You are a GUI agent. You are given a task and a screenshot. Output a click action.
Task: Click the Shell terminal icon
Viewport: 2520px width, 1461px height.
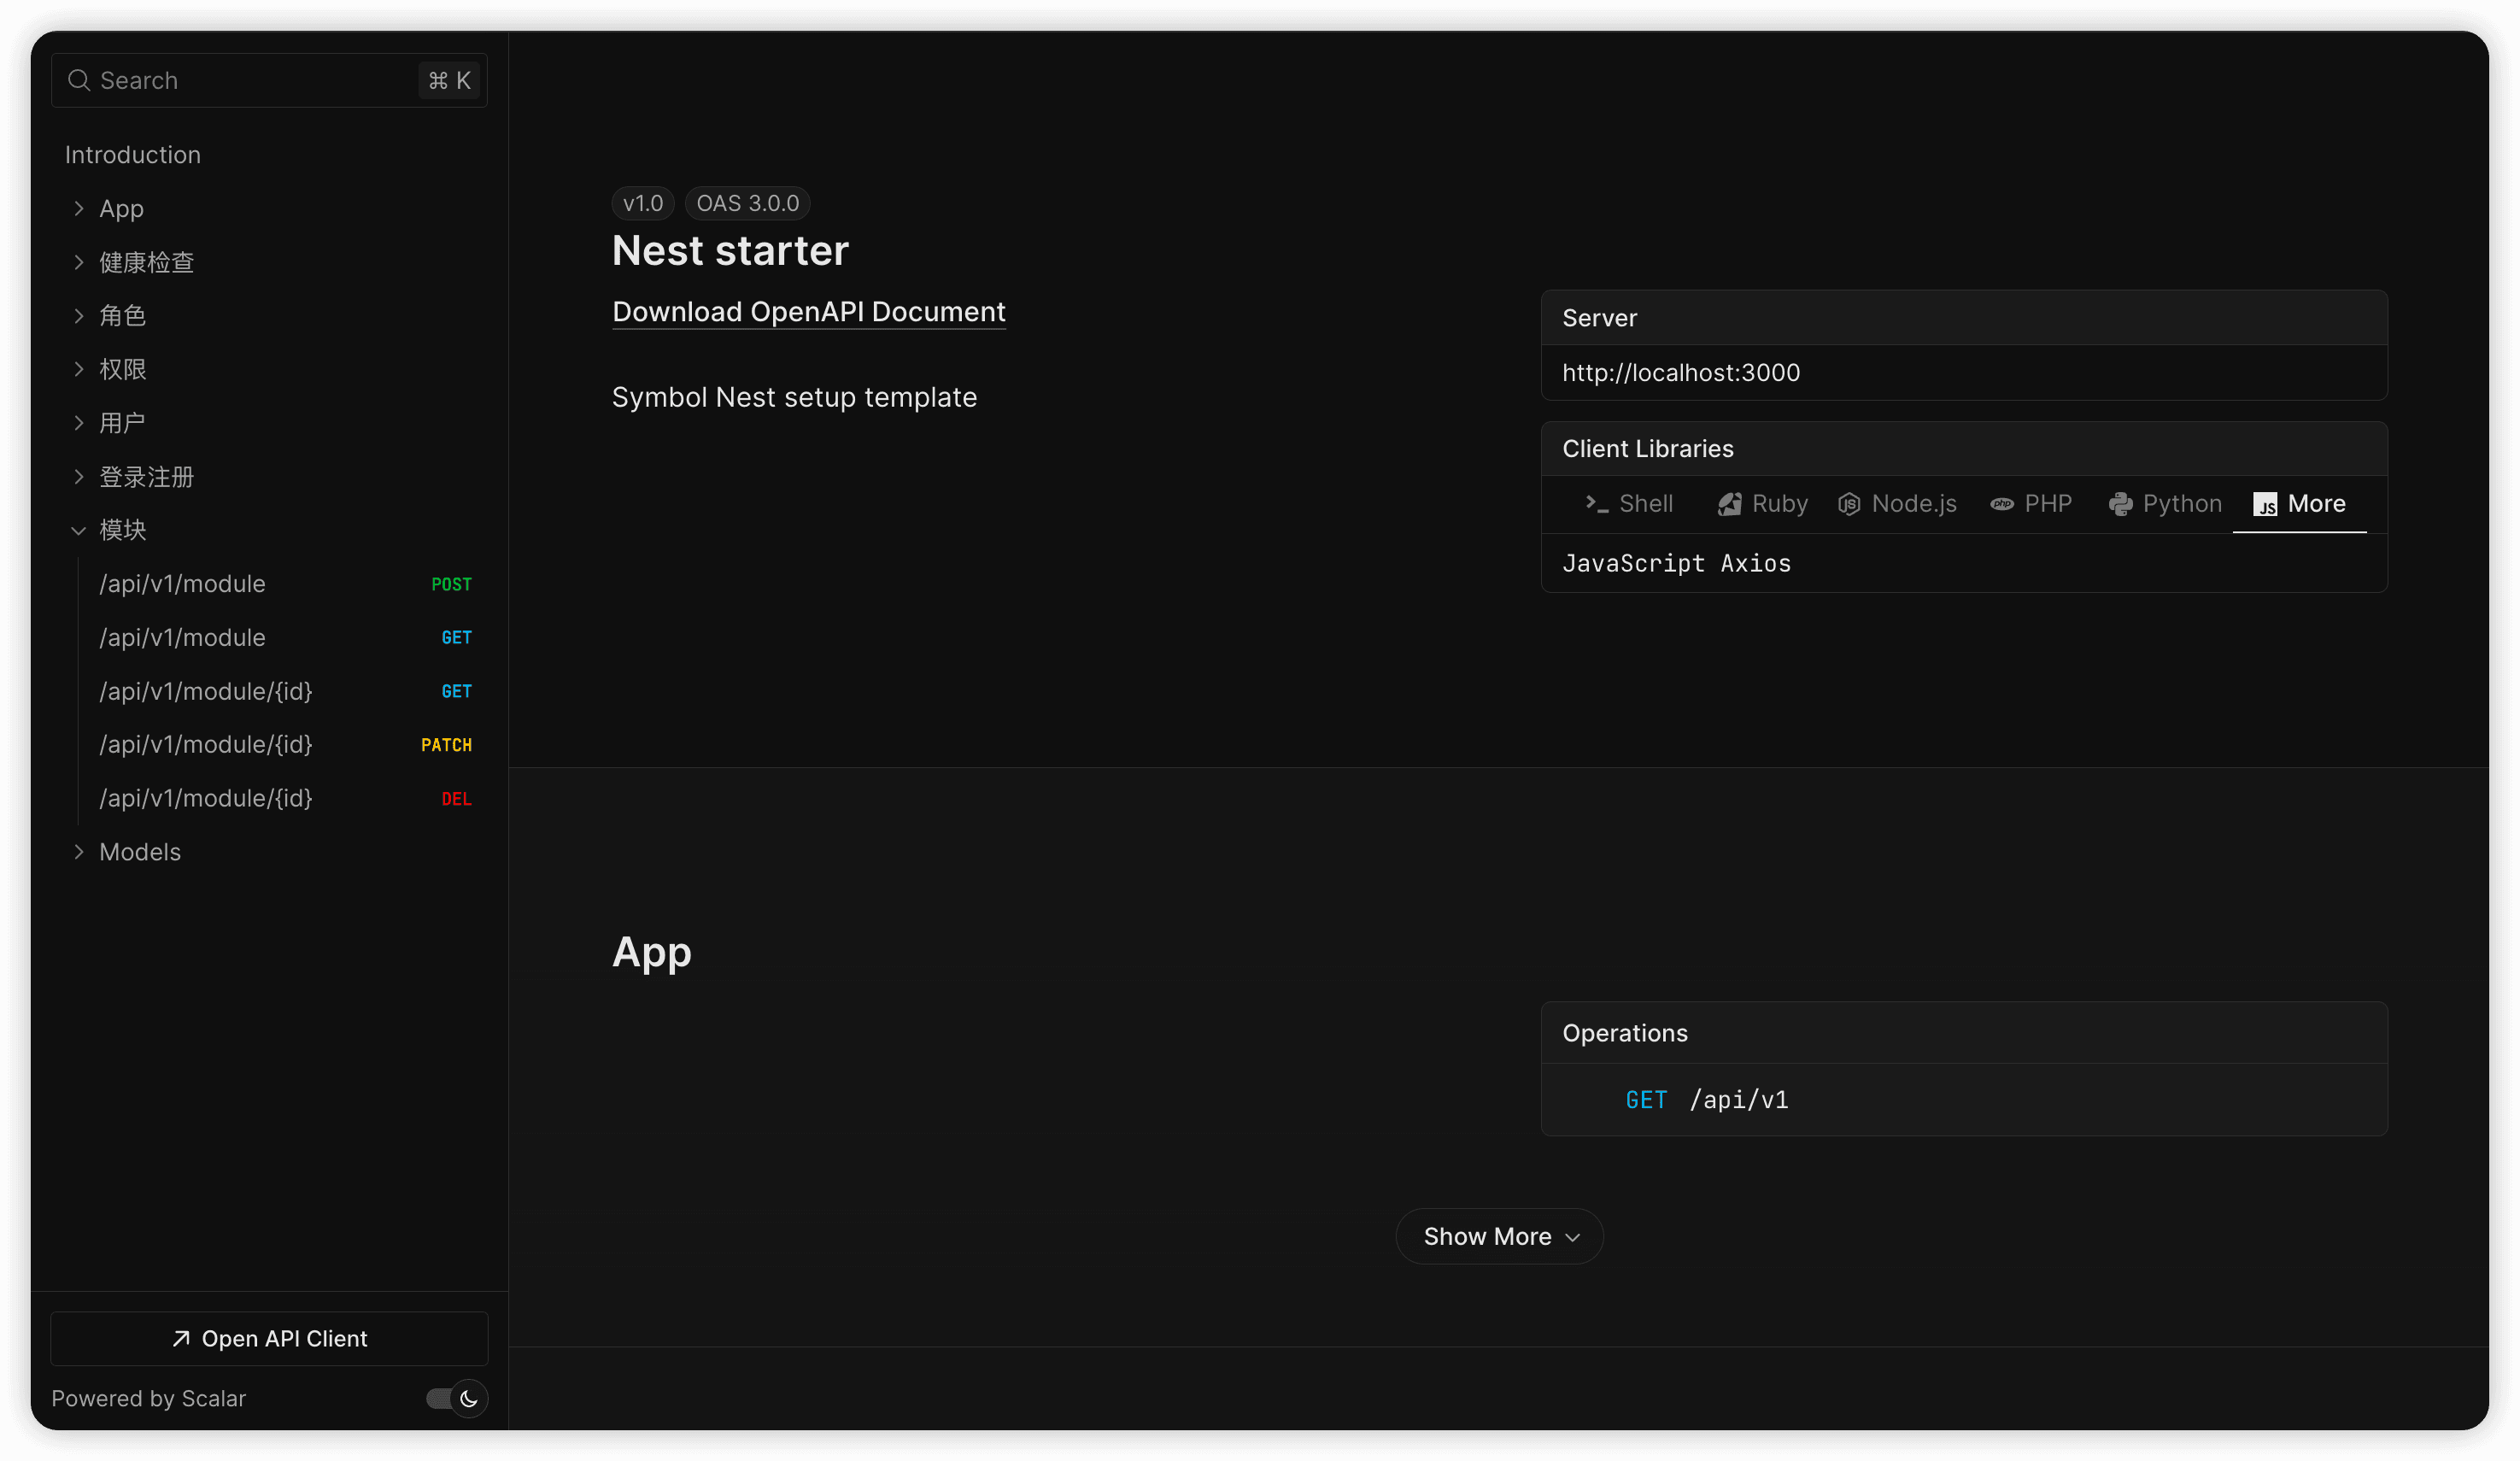point(1596,504)
